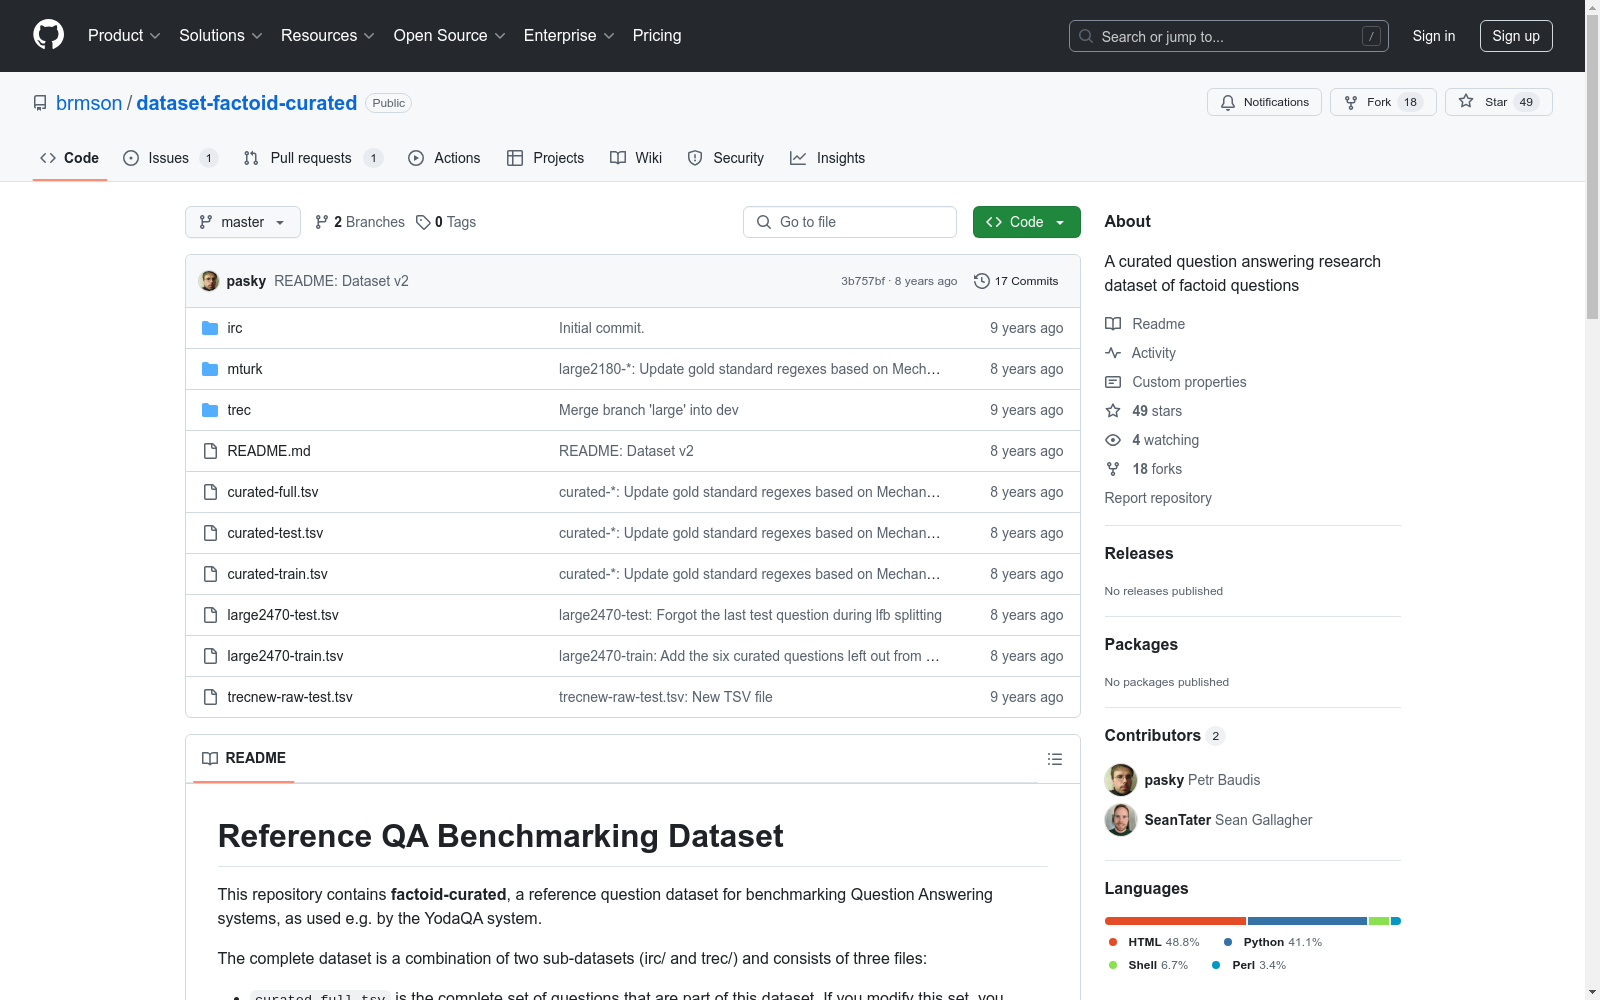The width and height of the screenshot is (1600, 1000).
Task: Click the commit history clock icon
Action: click(x=982, y=281)
